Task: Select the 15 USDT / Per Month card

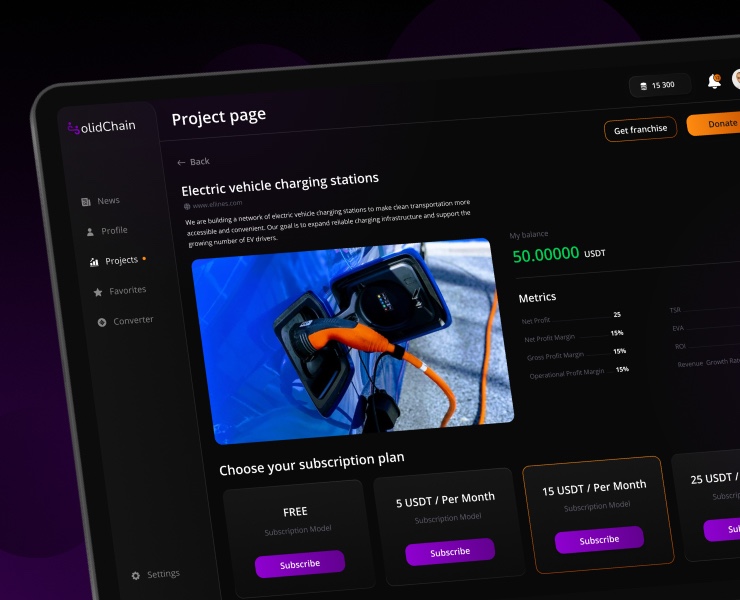Action: pyautogui.click(x=598, y=515)
